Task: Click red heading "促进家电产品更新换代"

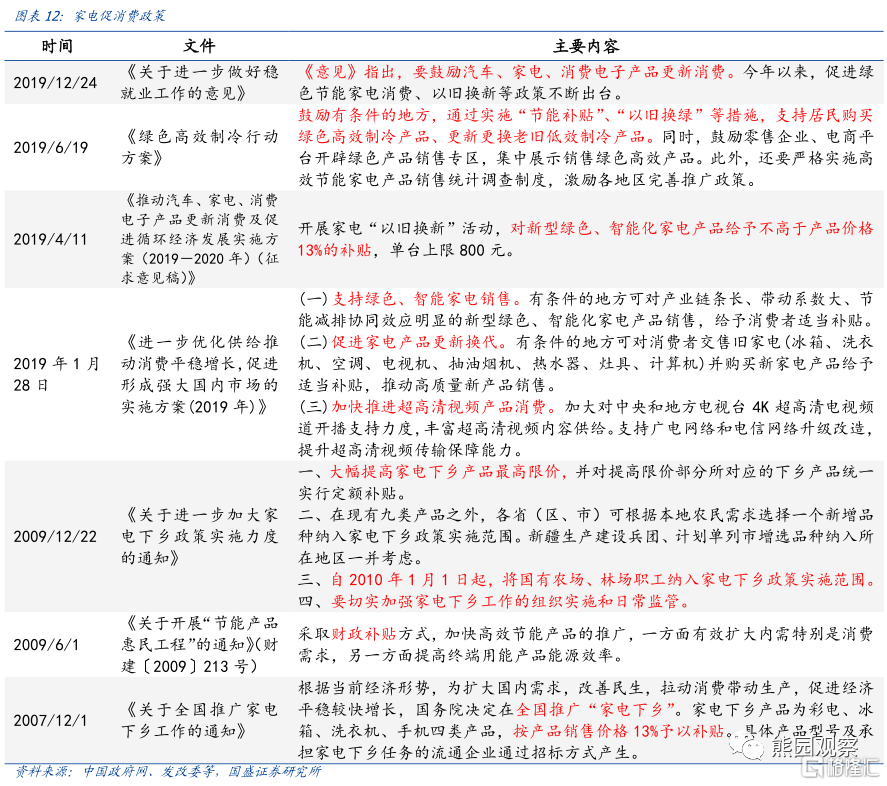Action: pyautogui.click(x=414, y=342)
